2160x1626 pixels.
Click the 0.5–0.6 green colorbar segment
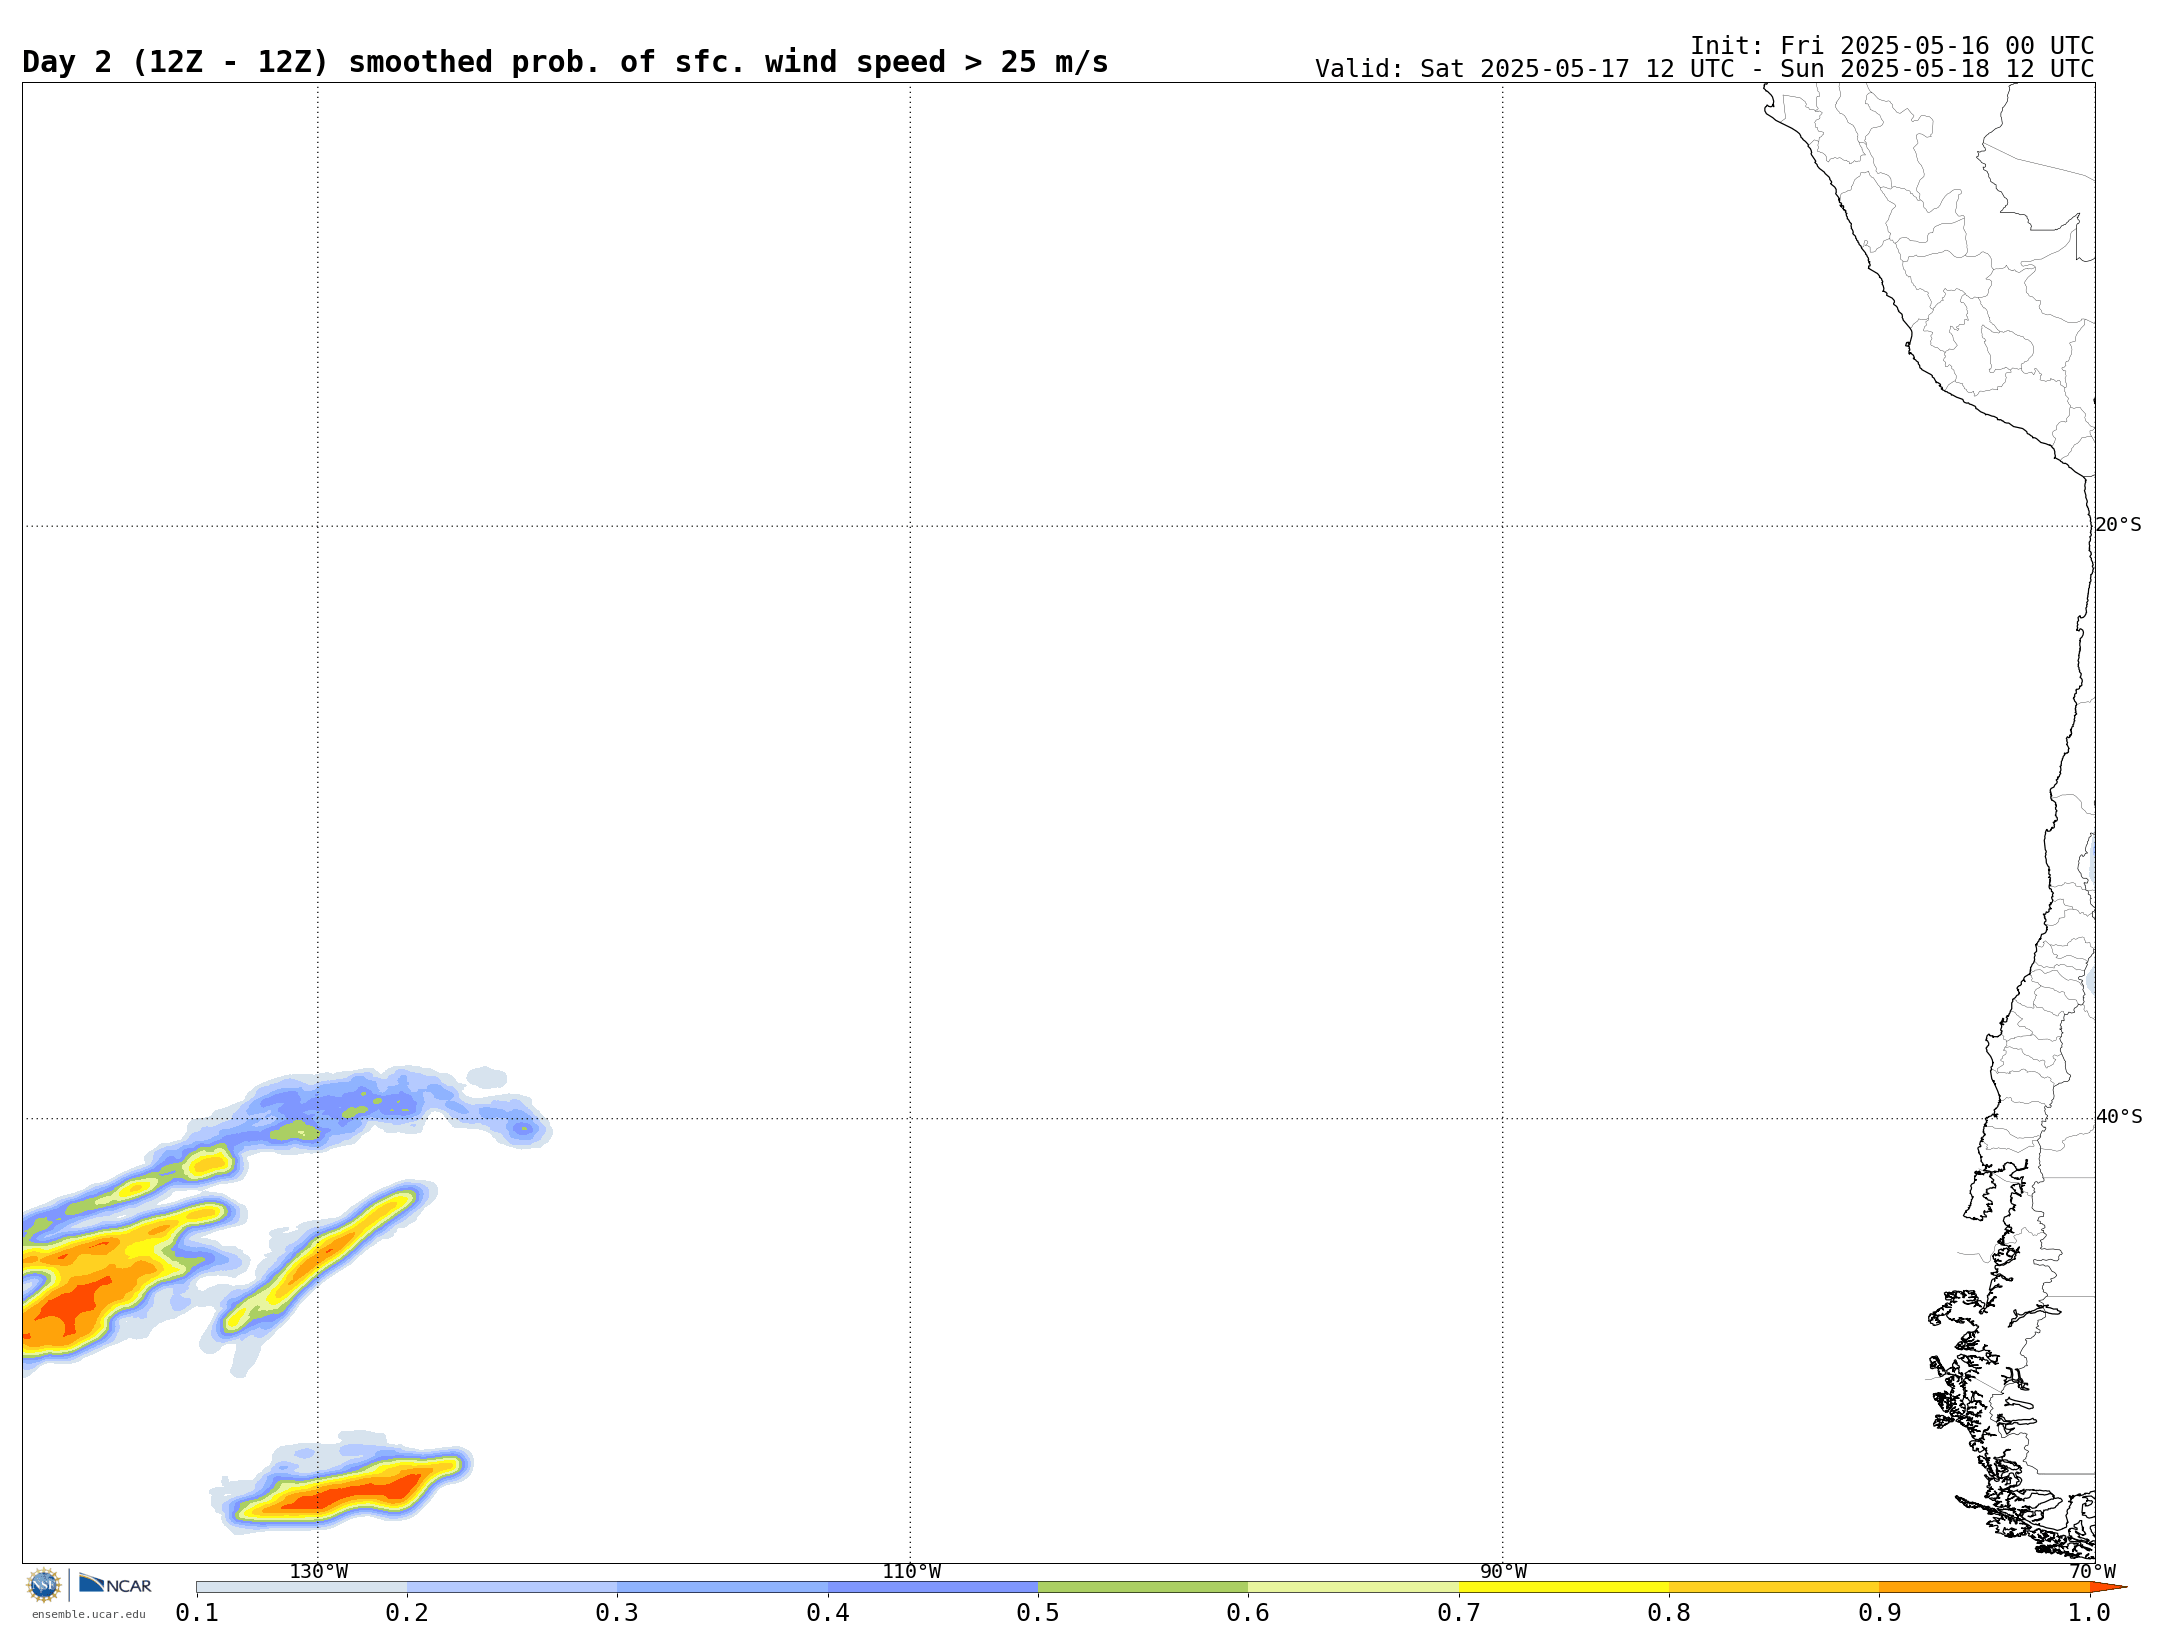(x=1143, y=1587)
